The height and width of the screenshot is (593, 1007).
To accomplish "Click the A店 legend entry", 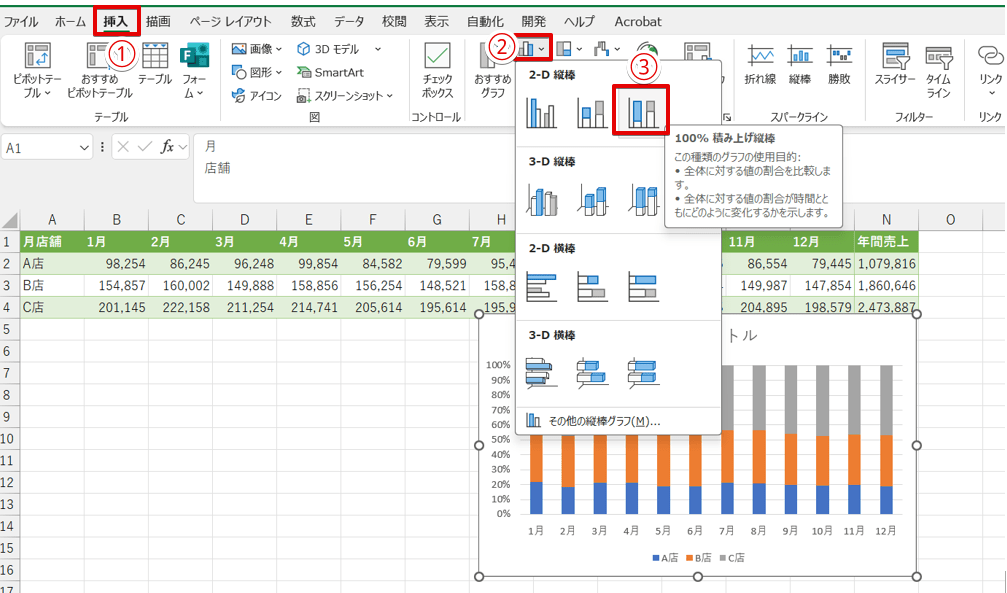I will point(665,558).
